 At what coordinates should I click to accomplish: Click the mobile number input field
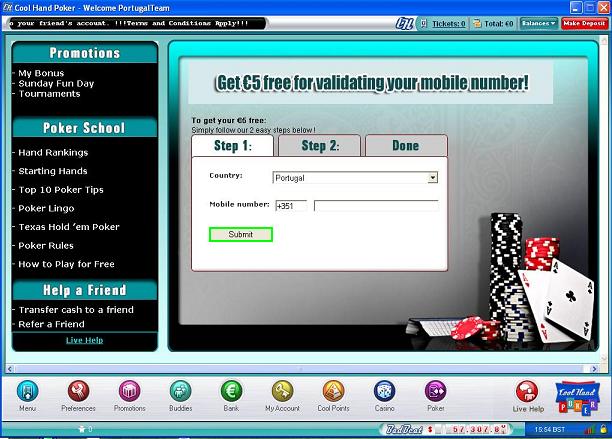(x=376, y=206)
